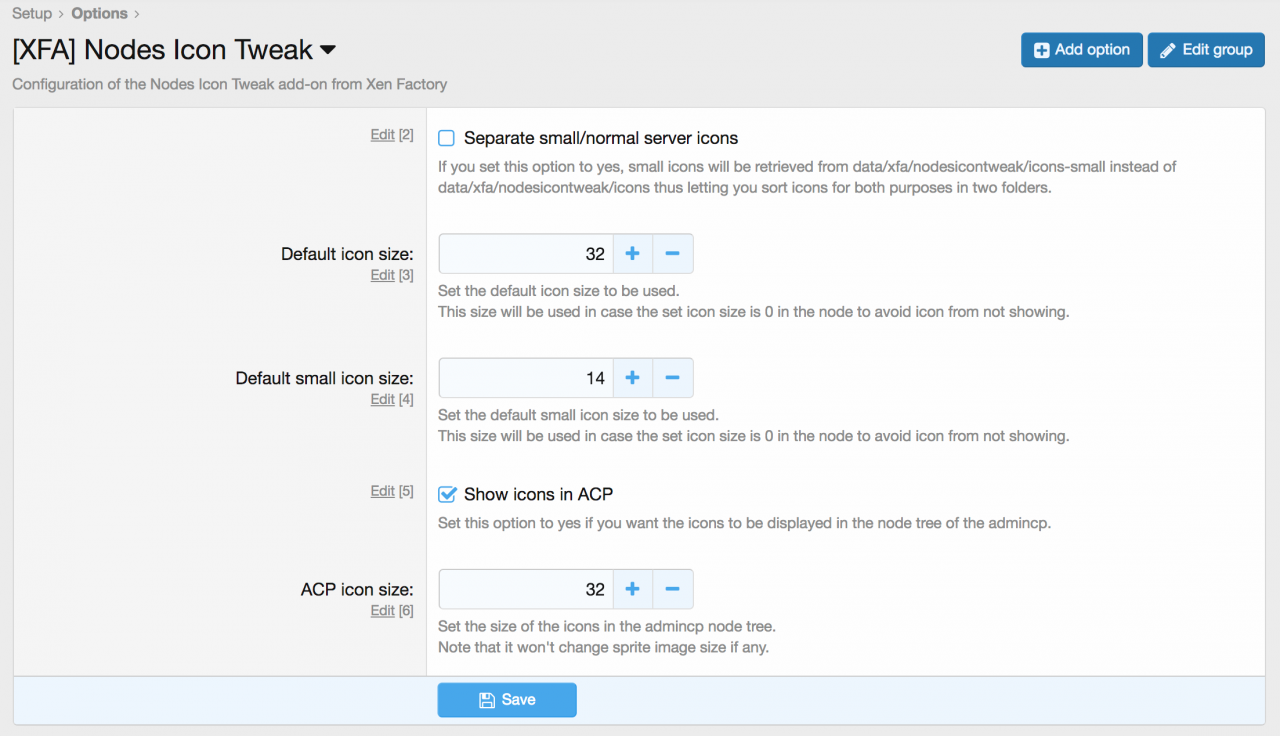Increase Default icon size with plus

coord(632,254)
